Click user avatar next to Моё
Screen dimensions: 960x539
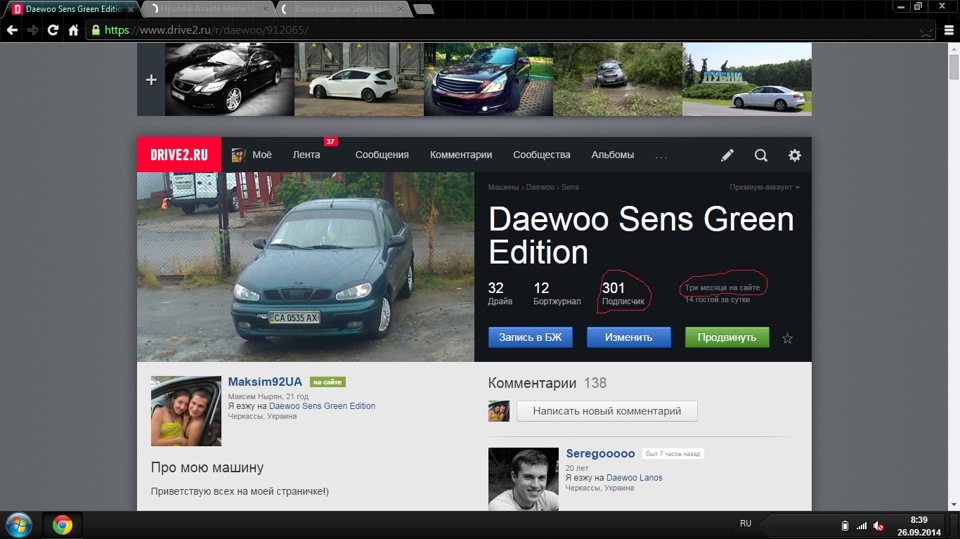238,155
